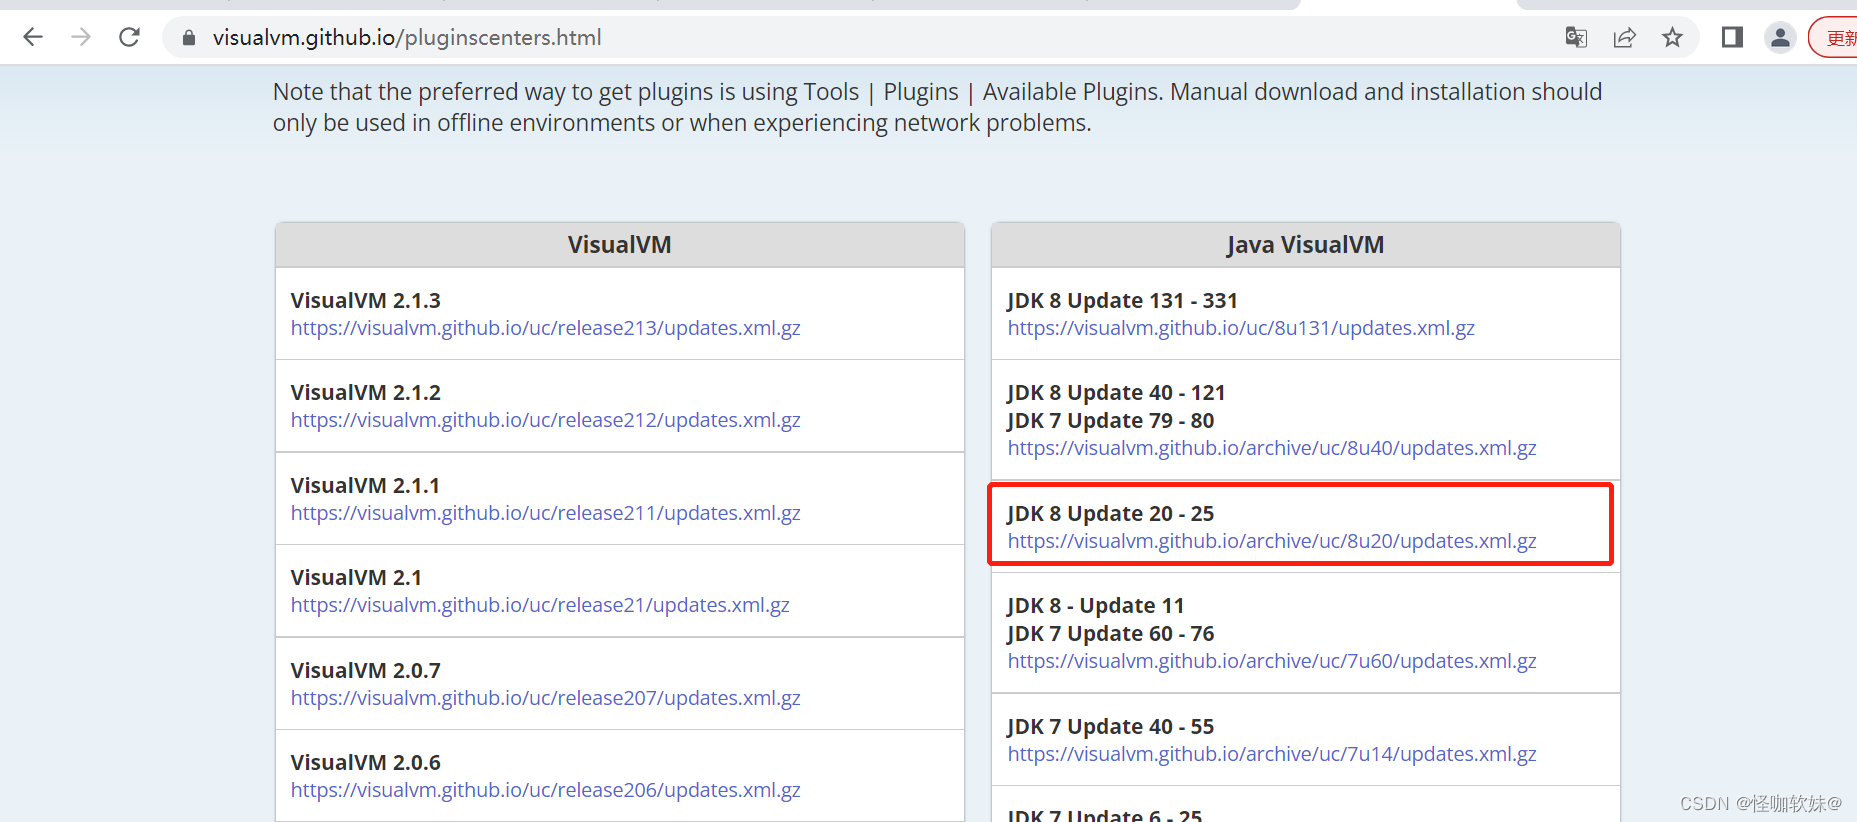
Task: Select the VisualVM 2.1.1 heading
Action: tap(365, 485)
